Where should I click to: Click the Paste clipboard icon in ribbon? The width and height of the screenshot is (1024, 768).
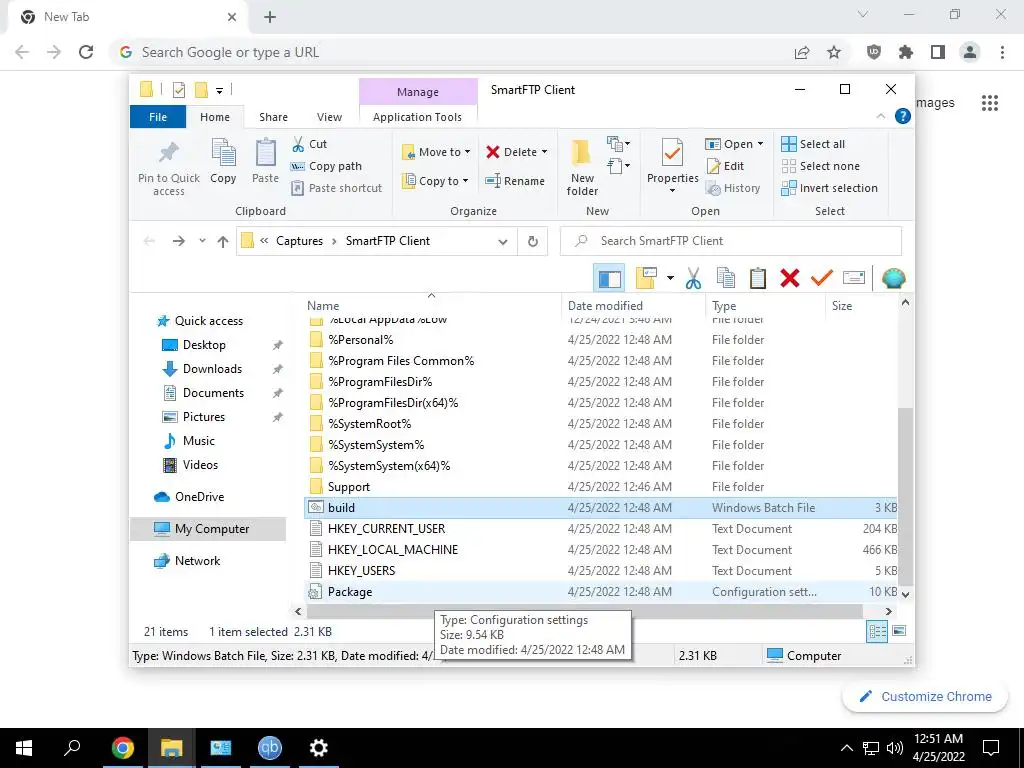(265, 153)
